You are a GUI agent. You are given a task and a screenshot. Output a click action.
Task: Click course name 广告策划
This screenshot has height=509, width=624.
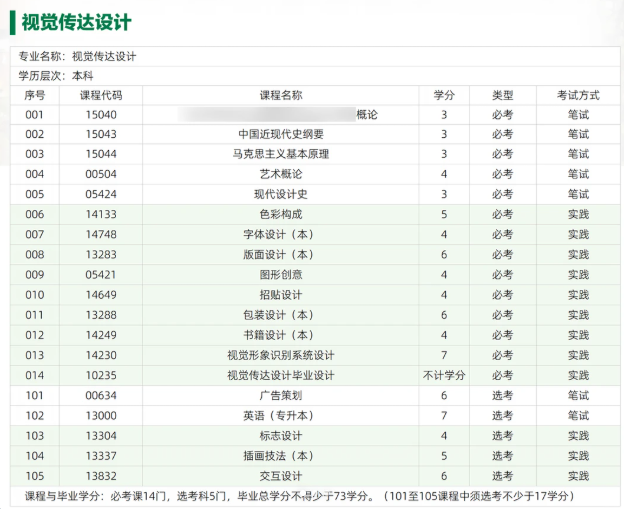point(281,396)
